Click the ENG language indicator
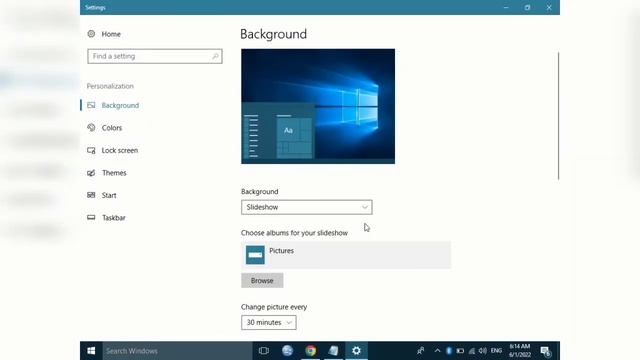This screenshot has height=360, width=640. tap(496, 351)
